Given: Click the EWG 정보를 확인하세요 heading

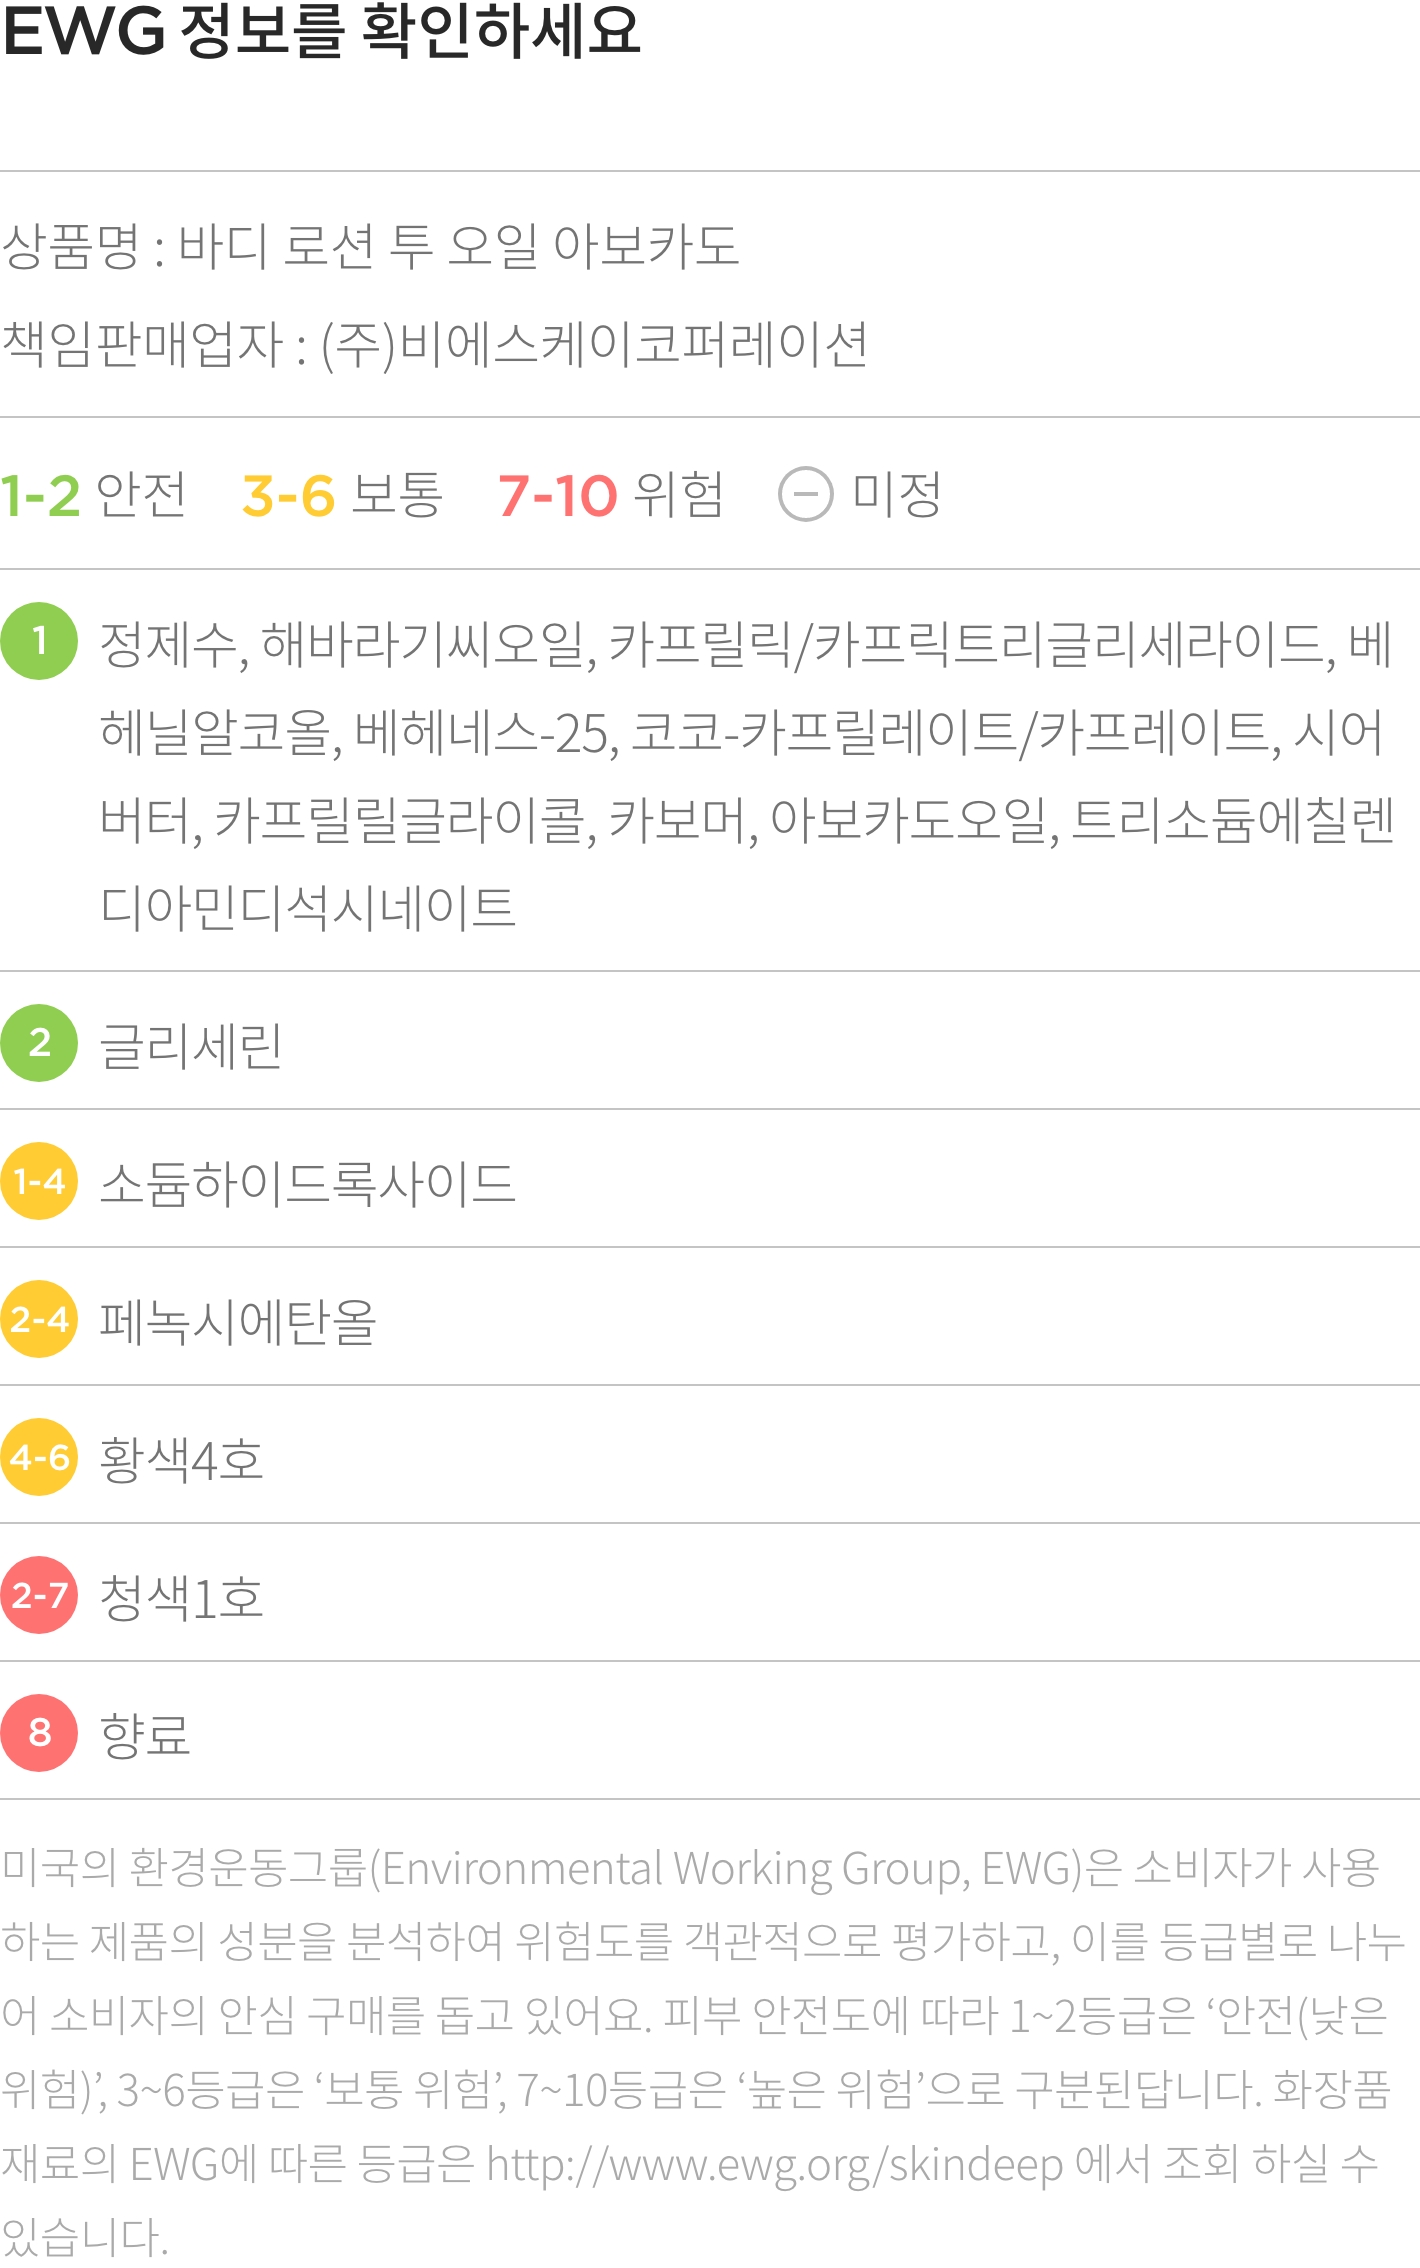Looking at the screenshot, I should coord(321,31).
